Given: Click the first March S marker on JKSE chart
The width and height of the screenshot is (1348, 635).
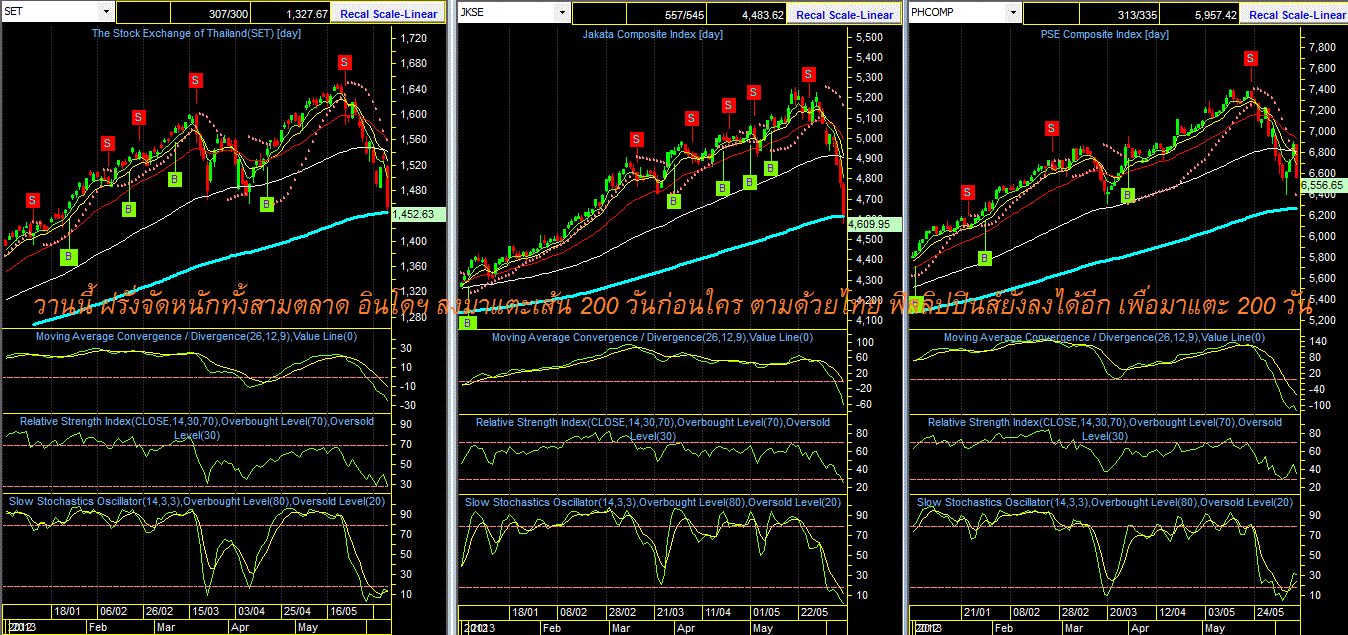Looking at the screenshot, I should click(x=636, y=140).
